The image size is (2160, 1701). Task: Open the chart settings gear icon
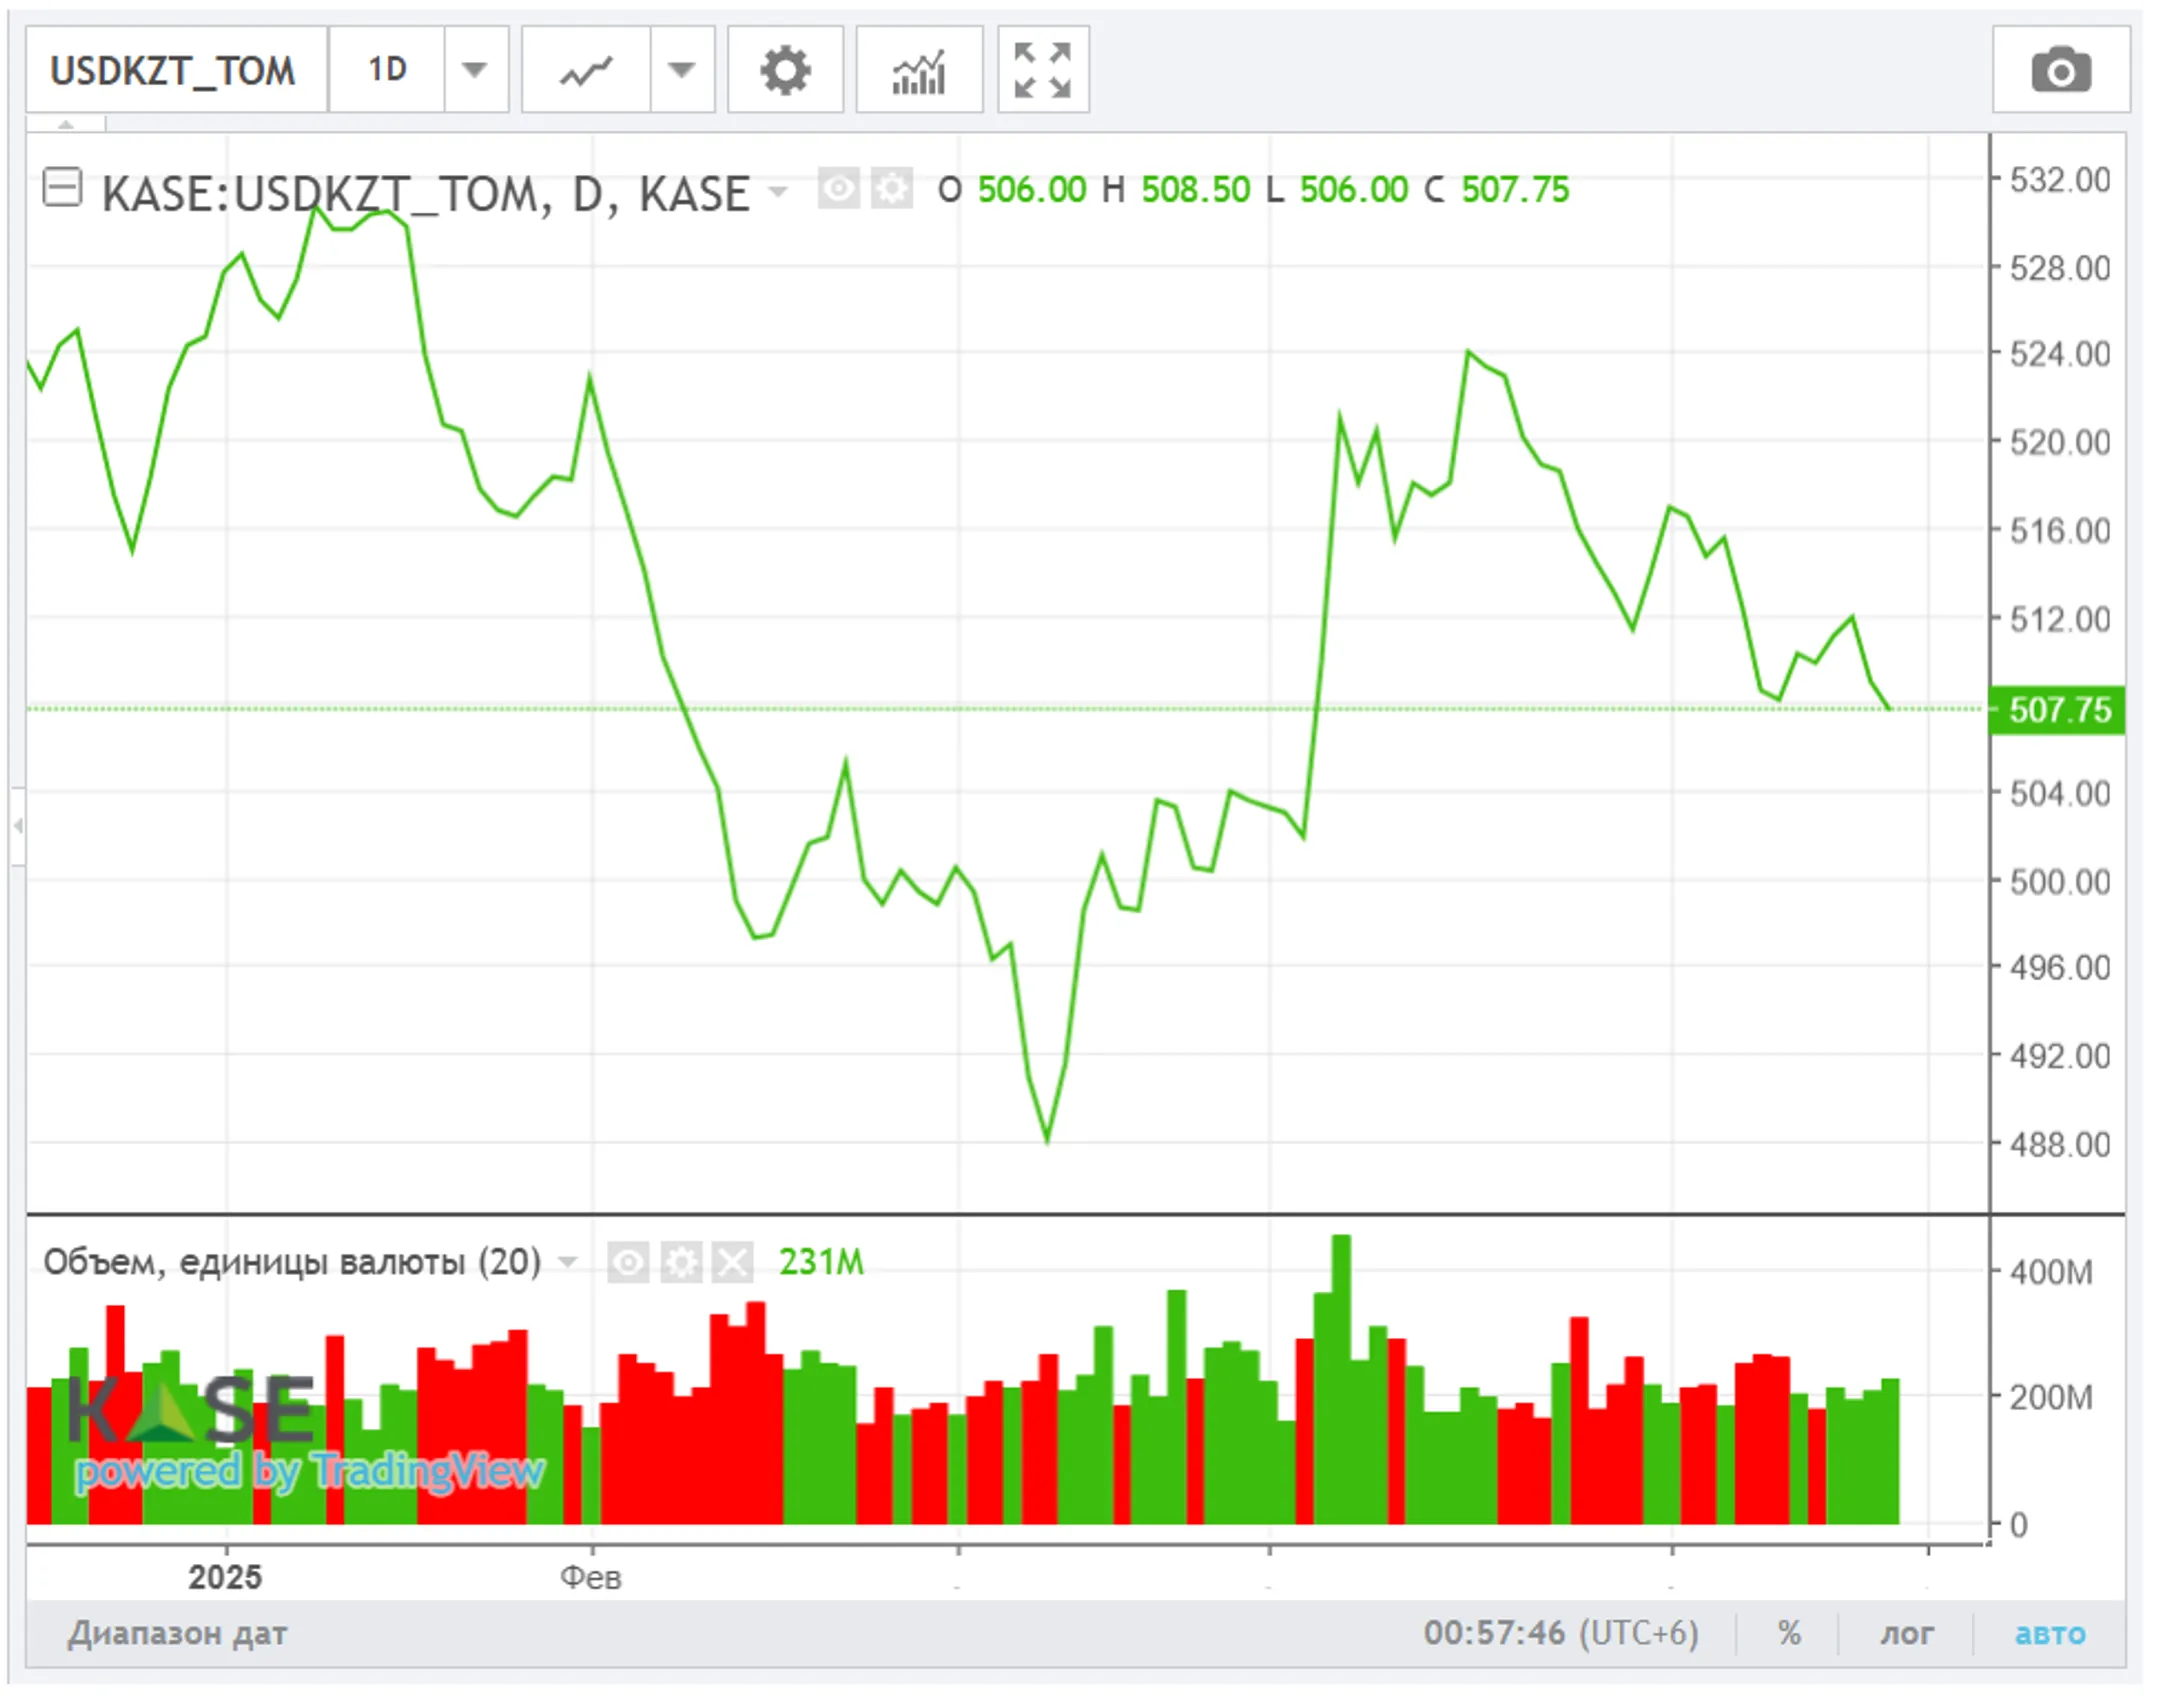[785, 70]
